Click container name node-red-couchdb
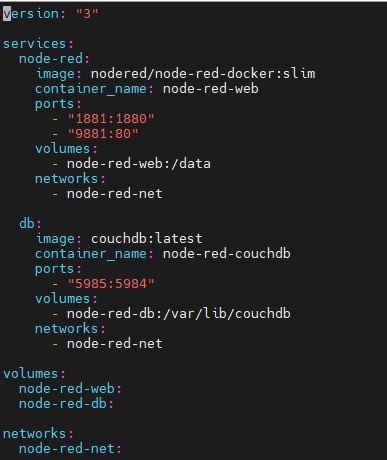The image size is (387, 460). 227,254
